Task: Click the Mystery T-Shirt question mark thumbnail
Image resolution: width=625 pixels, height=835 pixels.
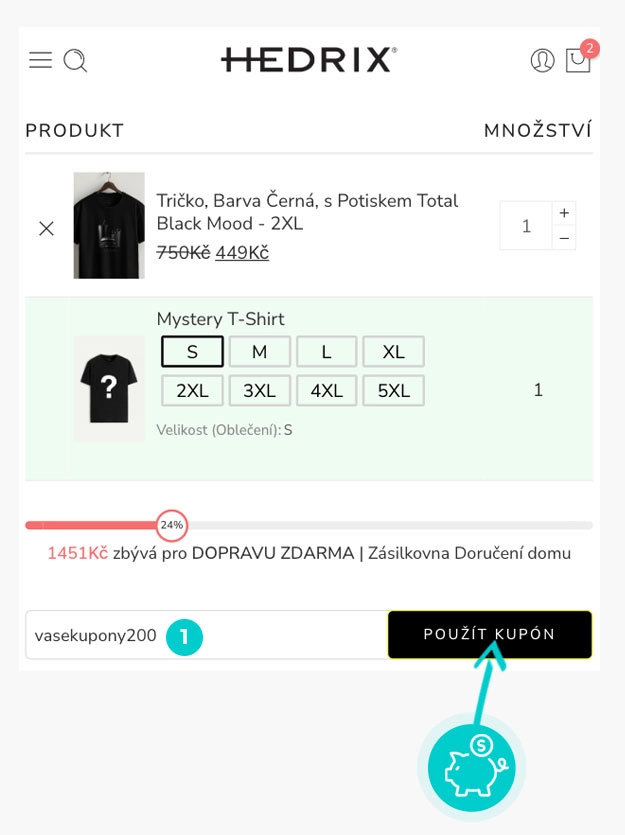Action: pos(108,388)
